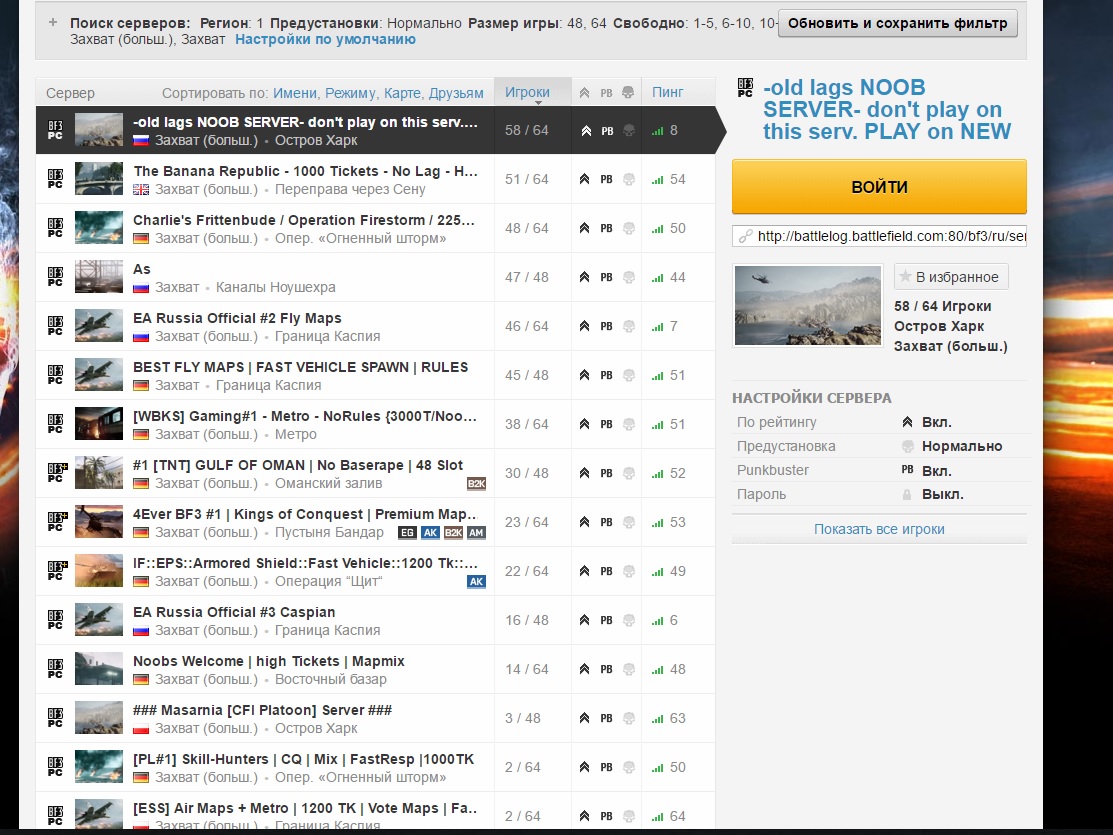Click BF3 PC icon beside sidebar server title
The width and height of the screenshot is (1113, 835).
[x=745, y=87]
